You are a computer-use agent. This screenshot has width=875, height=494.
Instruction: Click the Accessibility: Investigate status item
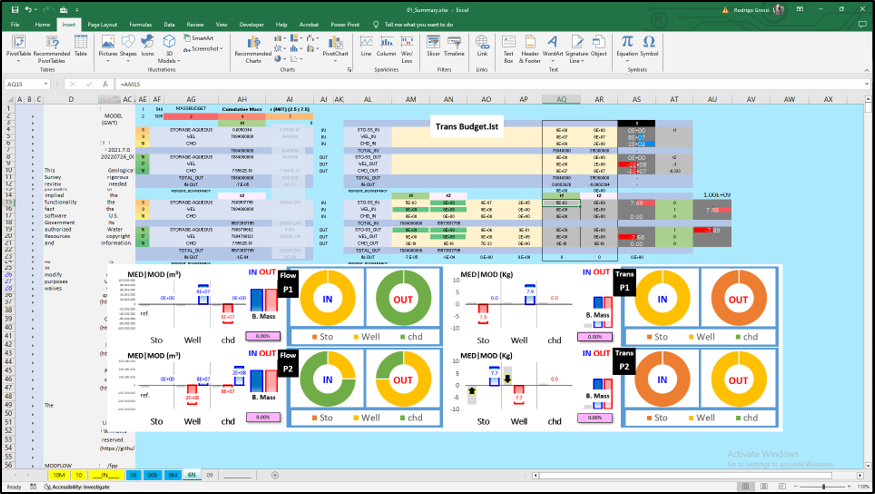click(x=77, y=487)
